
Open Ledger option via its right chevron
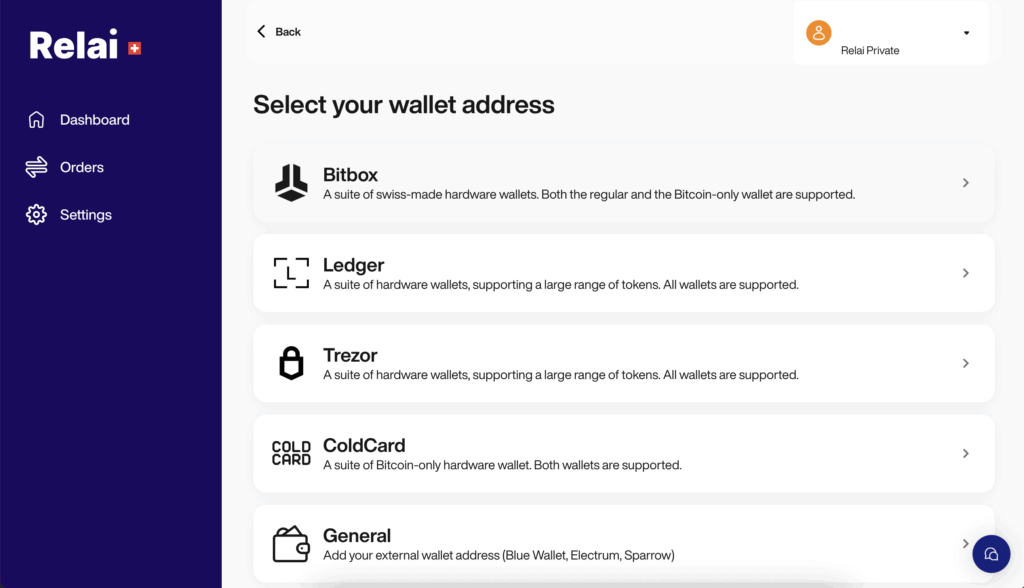(965, 273)
